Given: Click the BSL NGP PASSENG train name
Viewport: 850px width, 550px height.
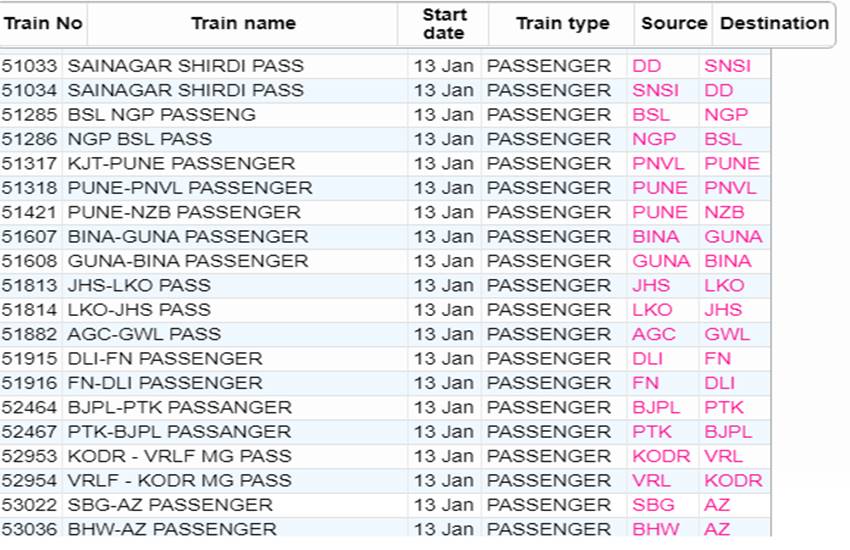Looking at the screenshot, I should point(162,115).
